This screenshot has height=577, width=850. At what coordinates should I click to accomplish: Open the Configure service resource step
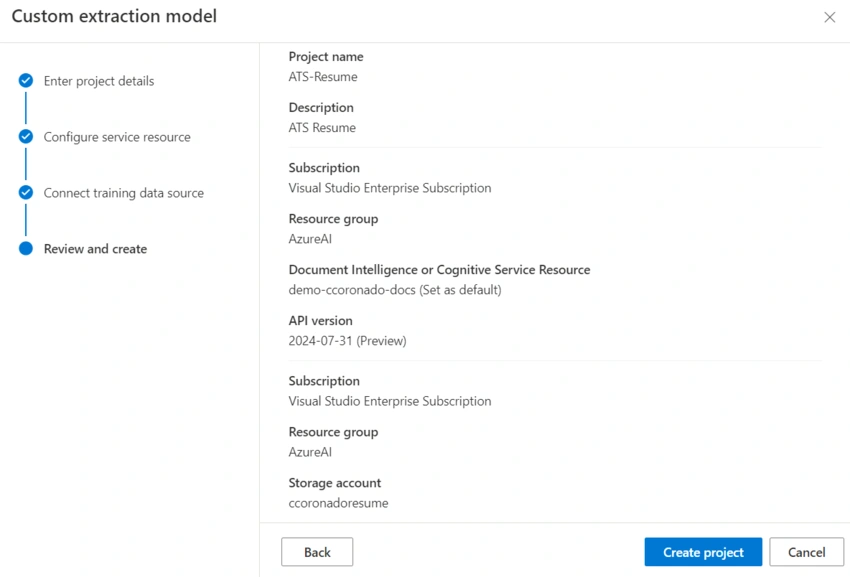point(117,137)
